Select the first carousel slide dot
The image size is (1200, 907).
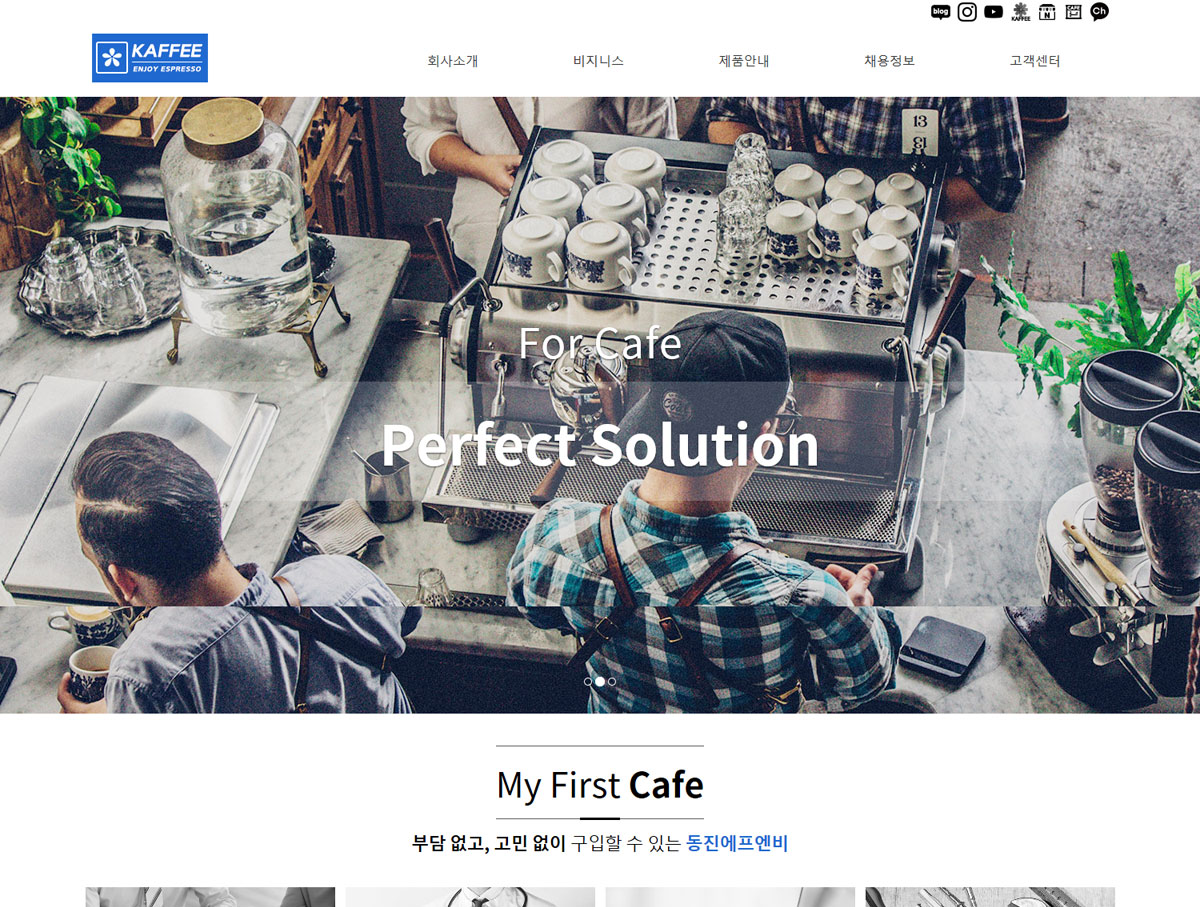tap(588, 681)
